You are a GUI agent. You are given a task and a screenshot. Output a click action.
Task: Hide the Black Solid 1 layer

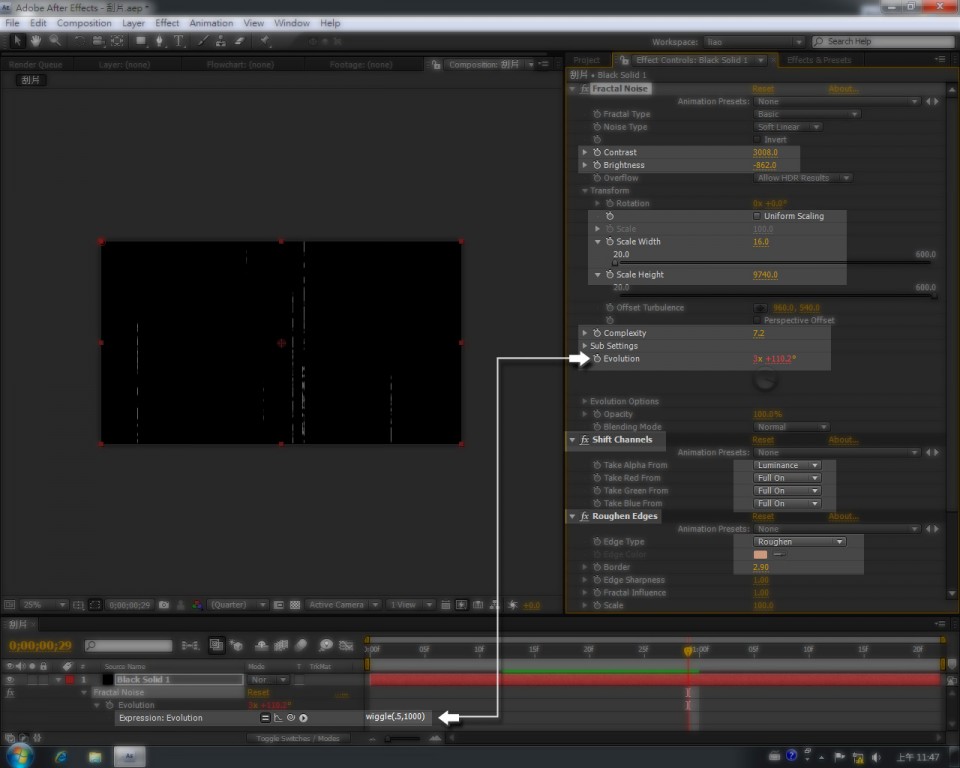10,680
